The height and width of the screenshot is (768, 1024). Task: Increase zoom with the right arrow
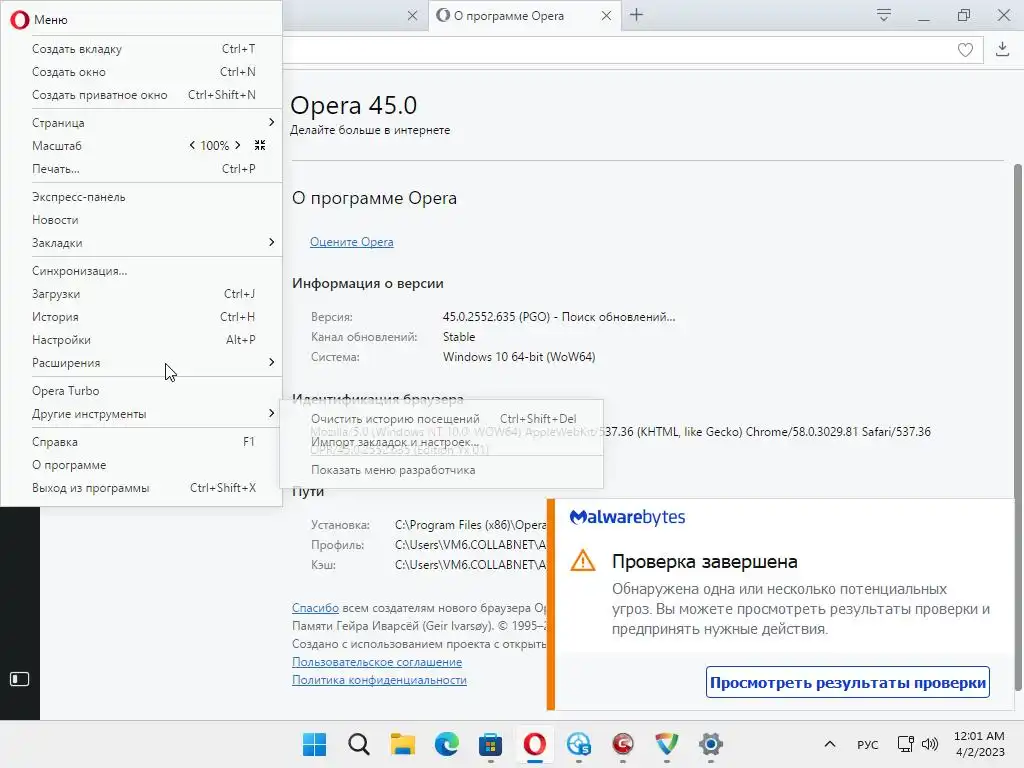[x=238, y=145]
